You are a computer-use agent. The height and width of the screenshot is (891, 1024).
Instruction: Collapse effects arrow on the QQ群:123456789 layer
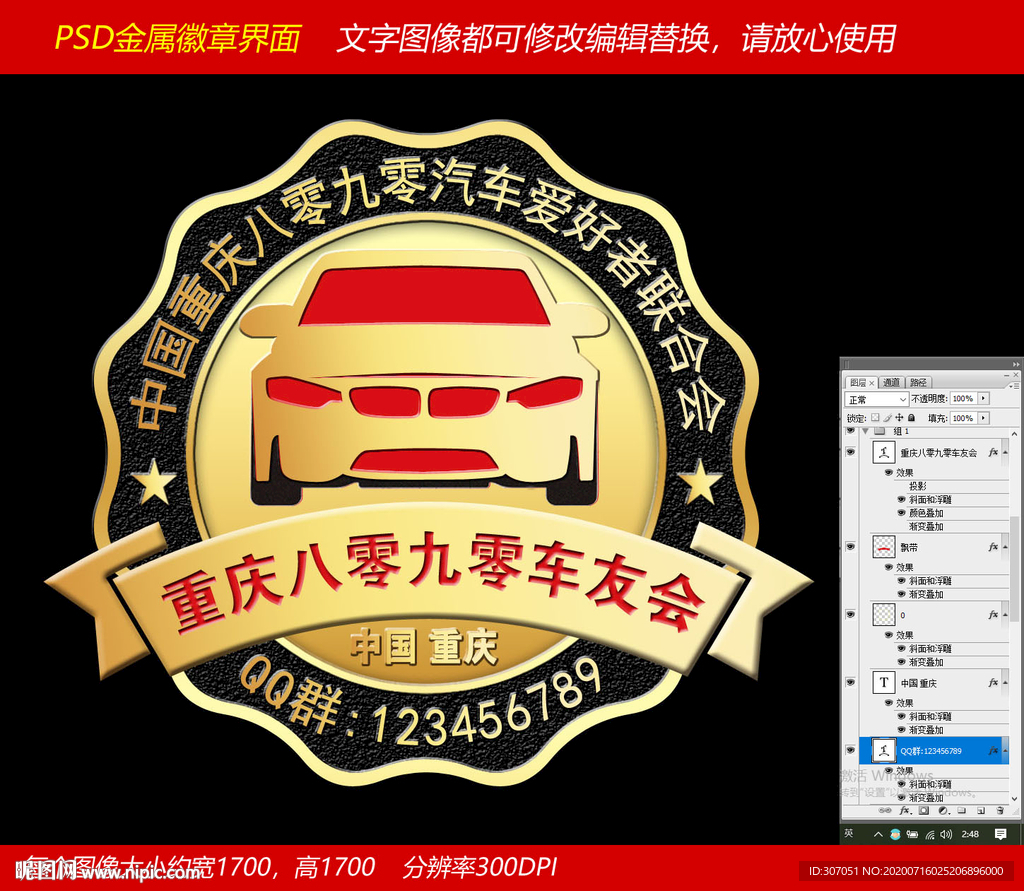pyautogui.click(x=1005, y=751)
